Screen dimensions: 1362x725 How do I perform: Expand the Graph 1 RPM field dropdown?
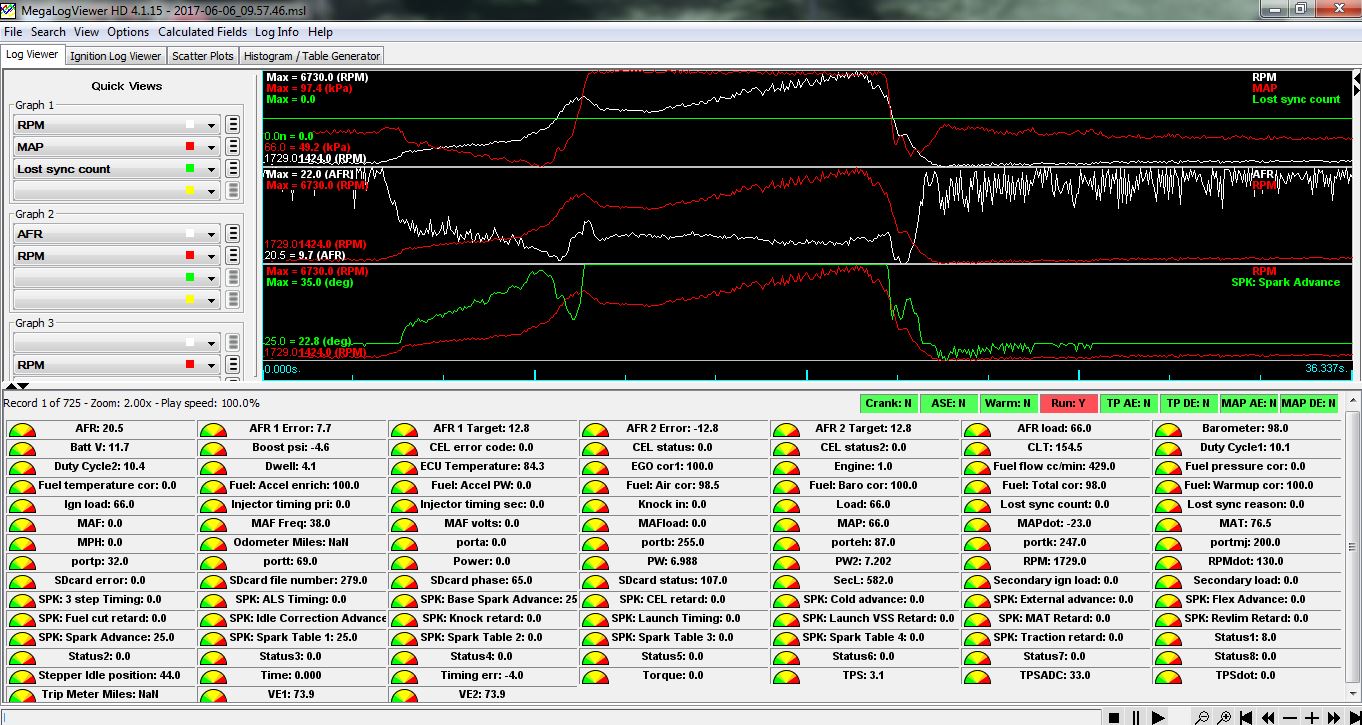pyautogui.click(x=211, y=126)
